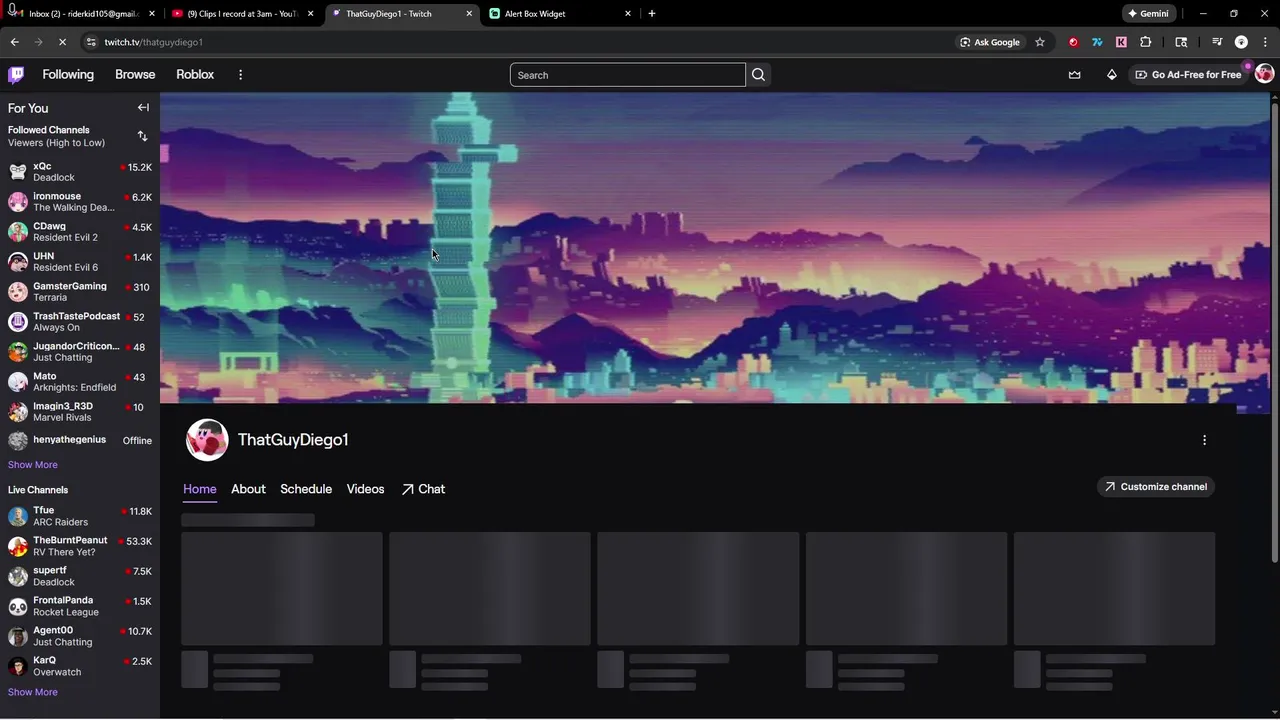The width and height of the screenshot is (1280, 720).
Task: Open more options next to Roblox
Action: click(240, 75)
